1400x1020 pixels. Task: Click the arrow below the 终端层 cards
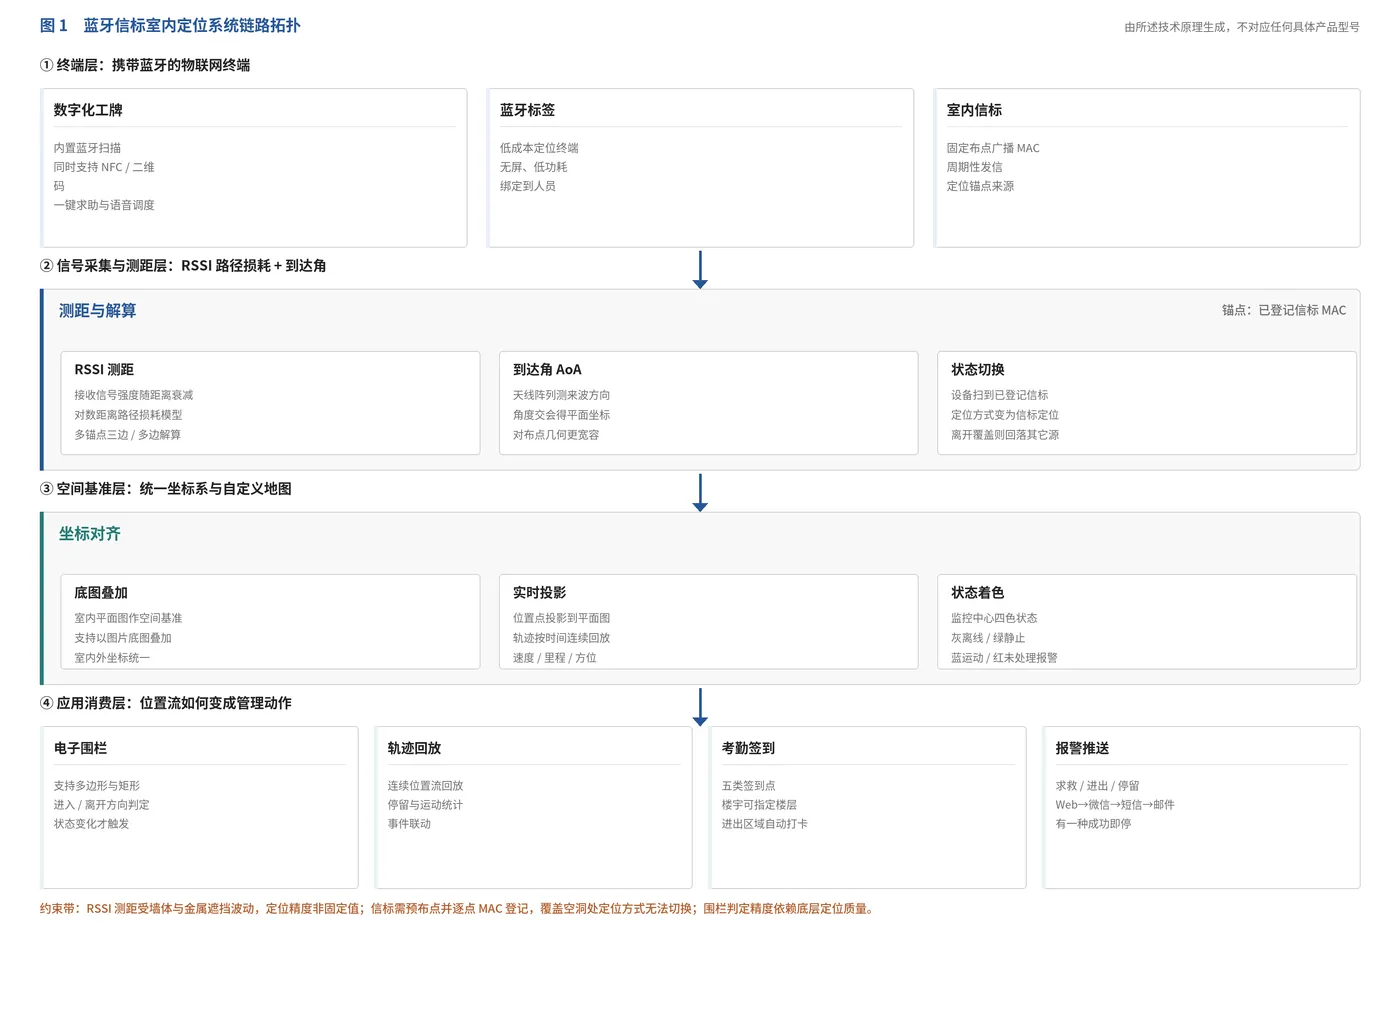700,270
